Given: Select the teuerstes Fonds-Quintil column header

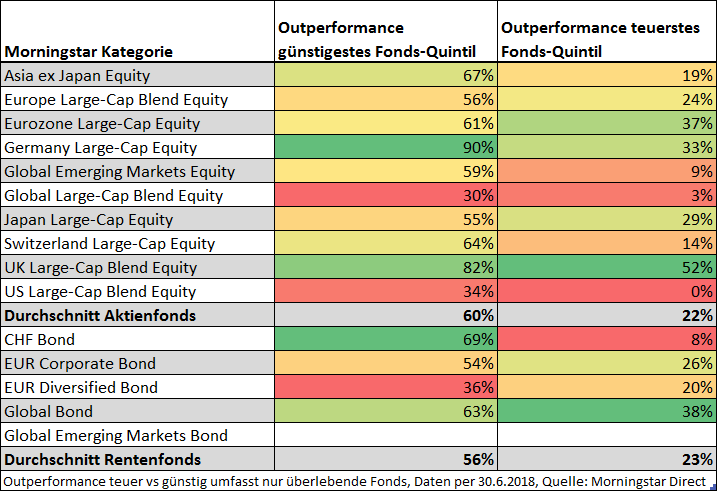Looking at the screenshot, I should tap(607, 38).
